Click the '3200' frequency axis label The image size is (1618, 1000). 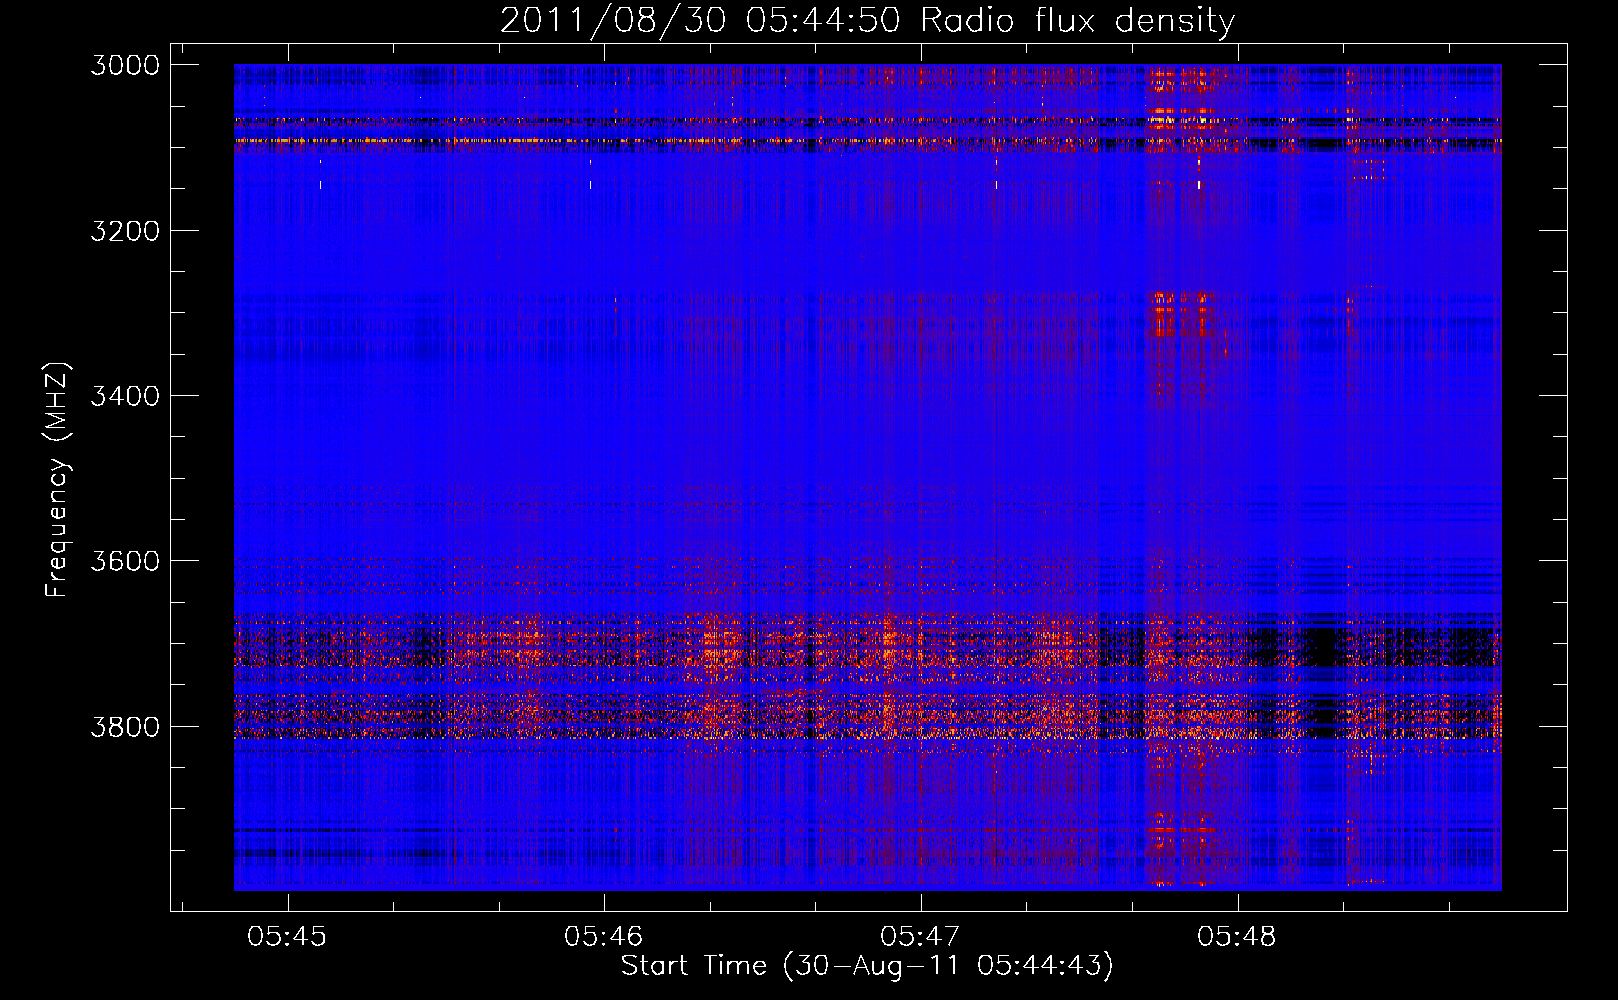(125, 231)
